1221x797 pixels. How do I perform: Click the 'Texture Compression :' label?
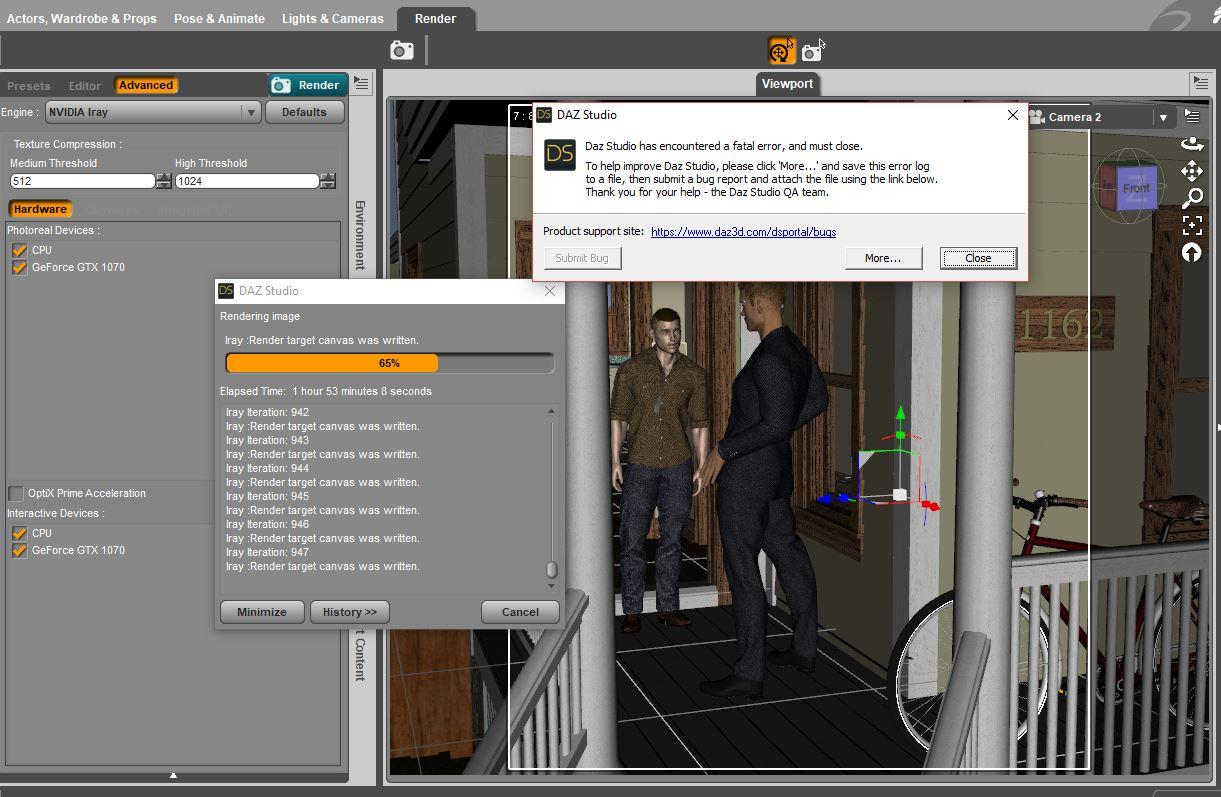pyautogui.click(x=67, y=144)
